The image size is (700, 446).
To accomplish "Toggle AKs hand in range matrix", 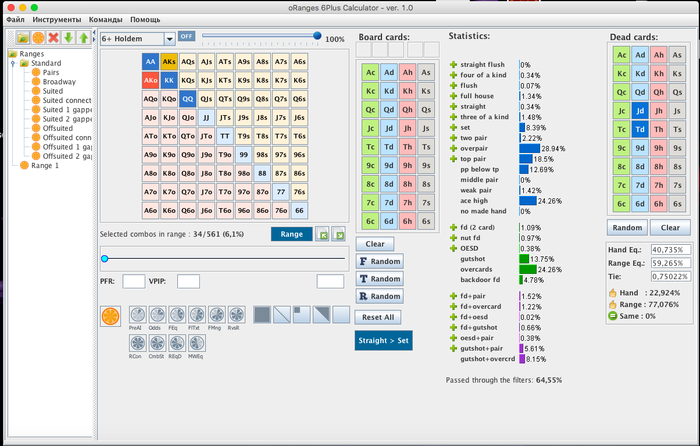I will tap(169, 62).
